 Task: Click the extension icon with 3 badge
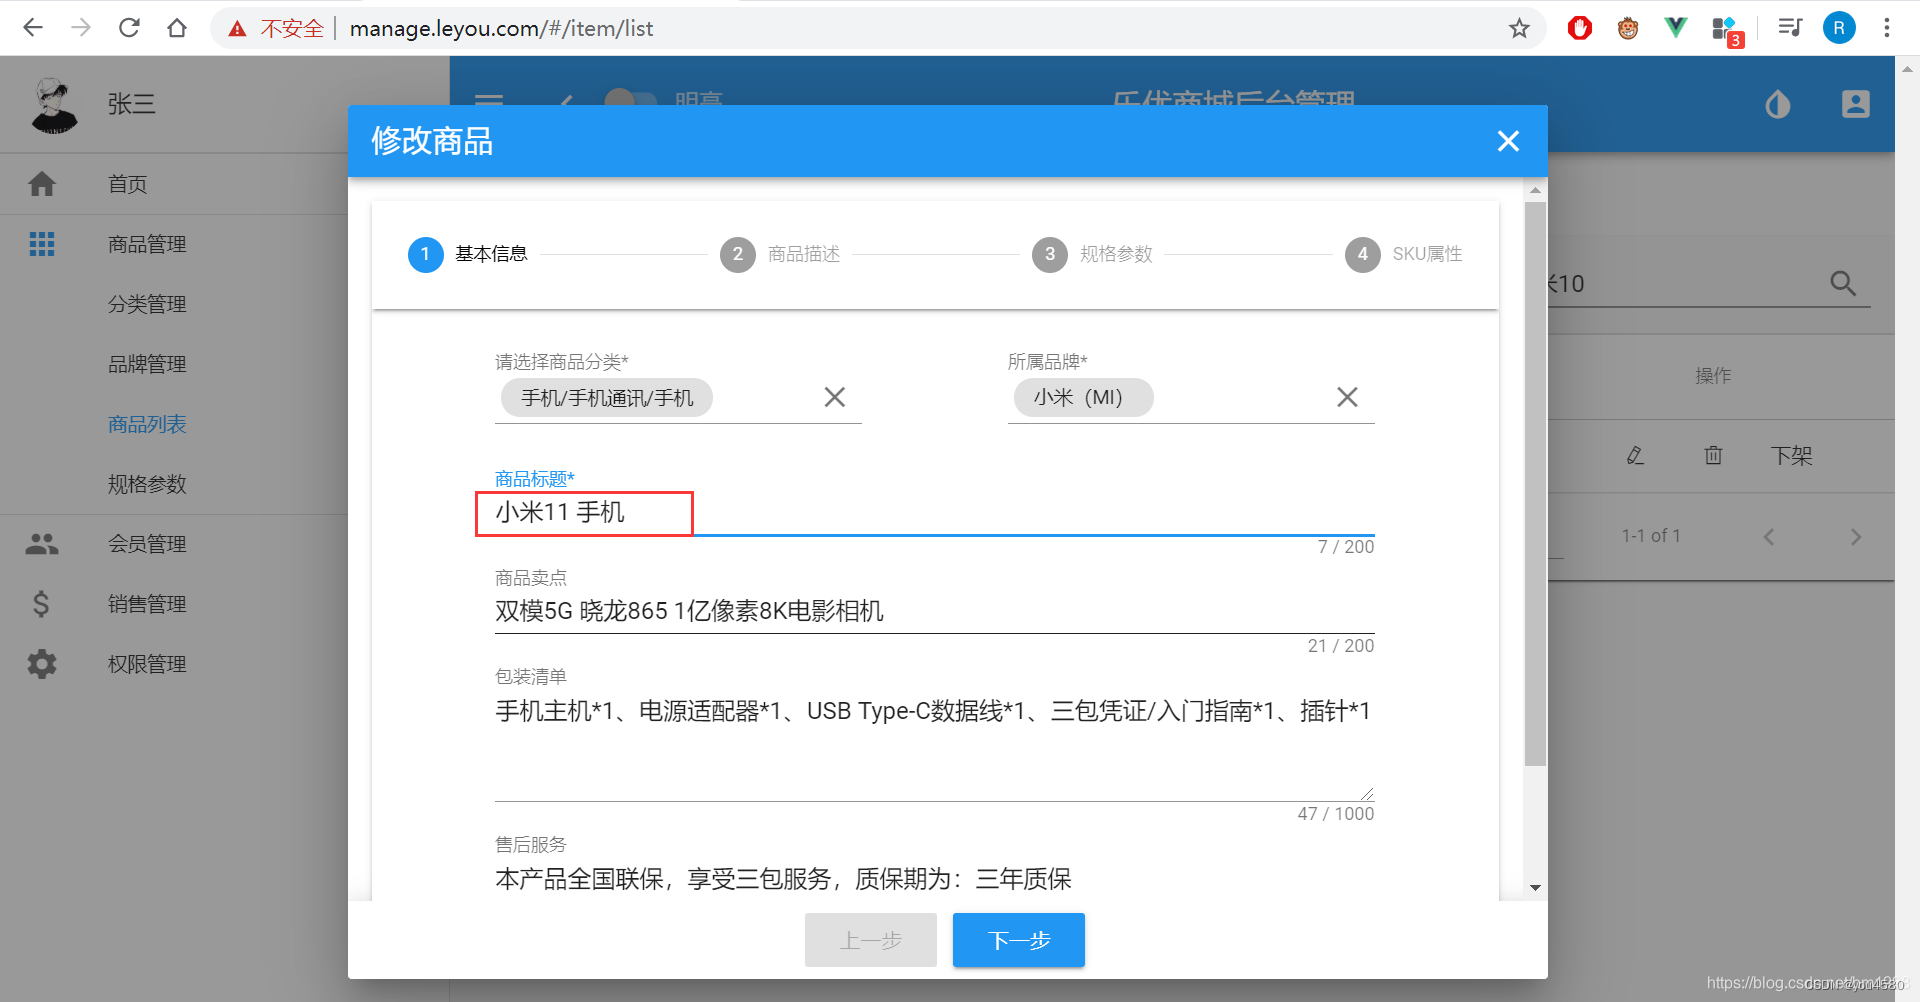1726,30
